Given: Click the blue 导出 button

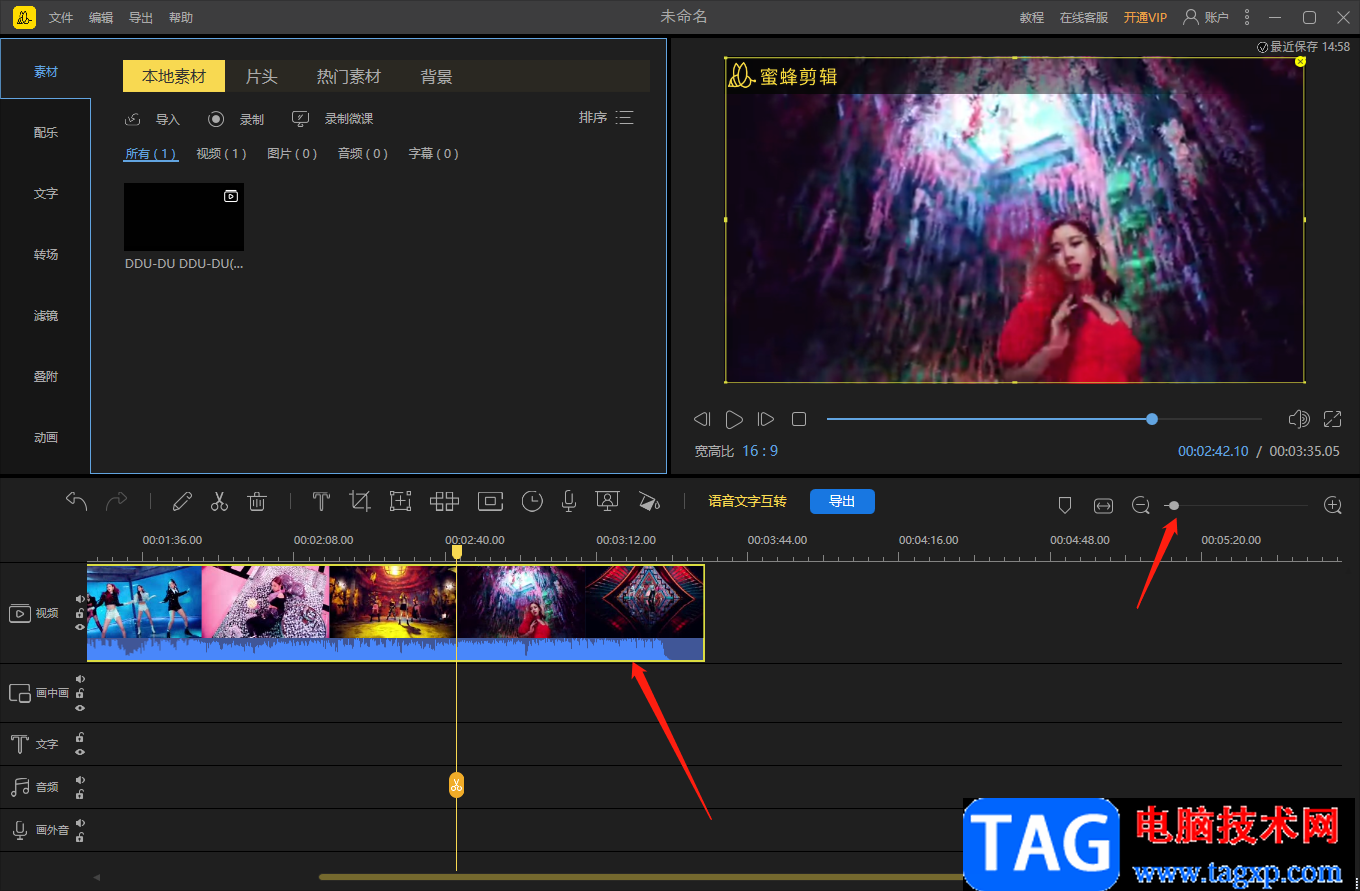Looking at the screenshot, I should point(842,502).
